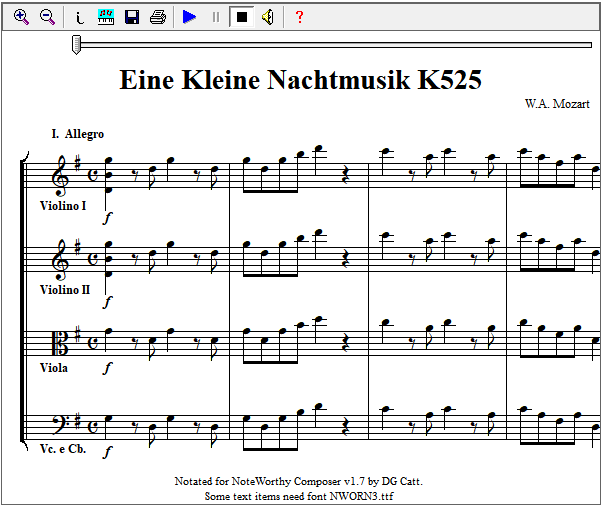
Task: Click the playback position slider thumb
Action: [76, 45]
